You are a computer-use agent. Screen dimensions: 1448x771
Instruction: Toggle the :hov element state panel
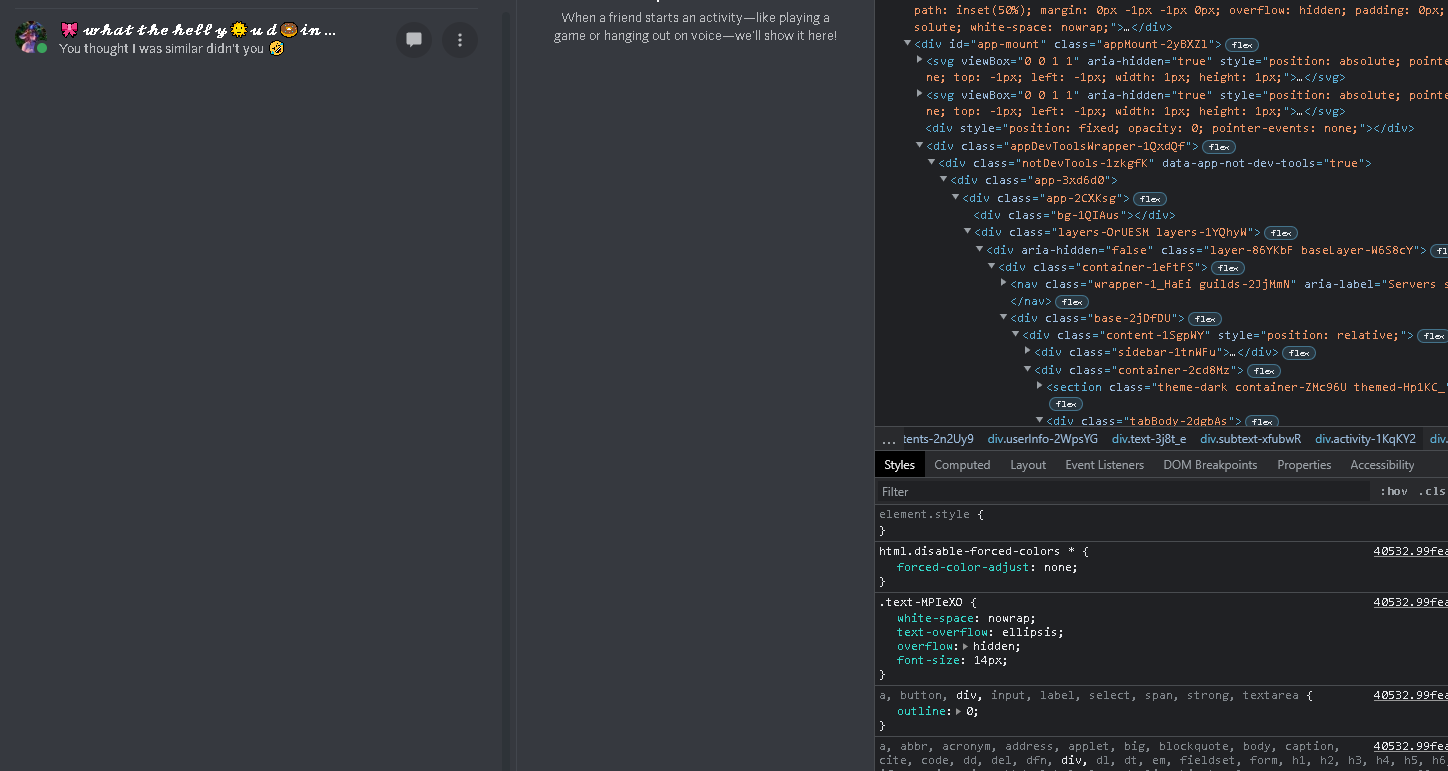click(x=1393, y=491)
